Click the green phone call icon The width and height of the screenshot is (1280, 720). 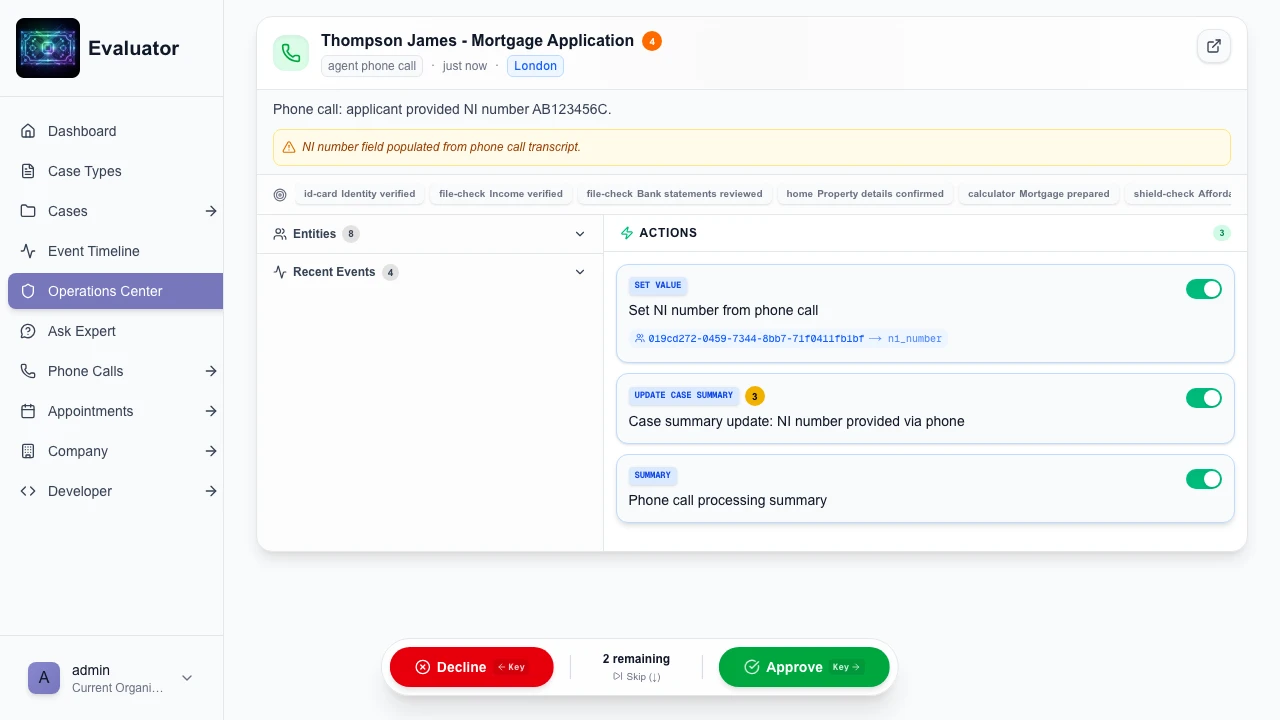[x=291, y=53]
